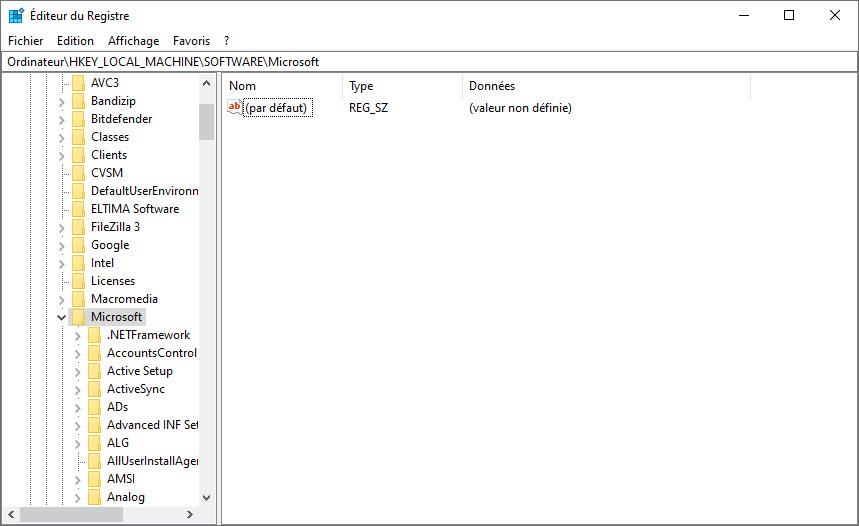Select the (par défaut) value entry

click(278, 107)
